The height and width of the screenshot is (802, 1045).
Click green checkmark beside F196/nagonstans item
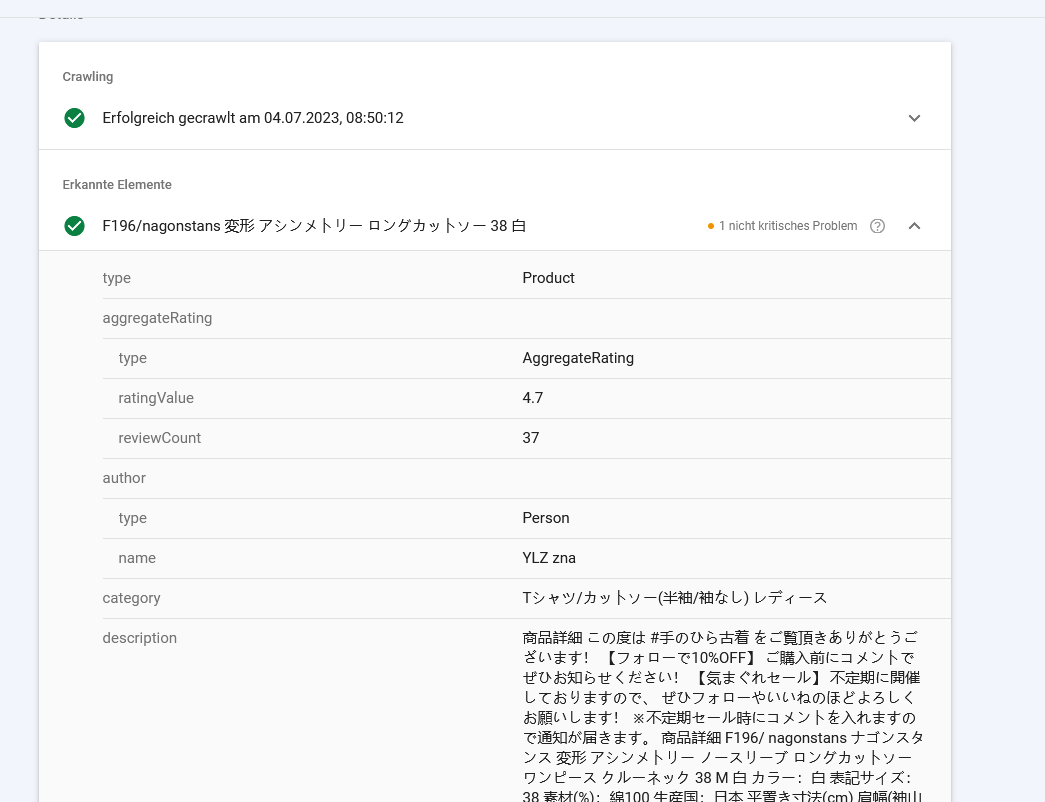coord(75,226)
